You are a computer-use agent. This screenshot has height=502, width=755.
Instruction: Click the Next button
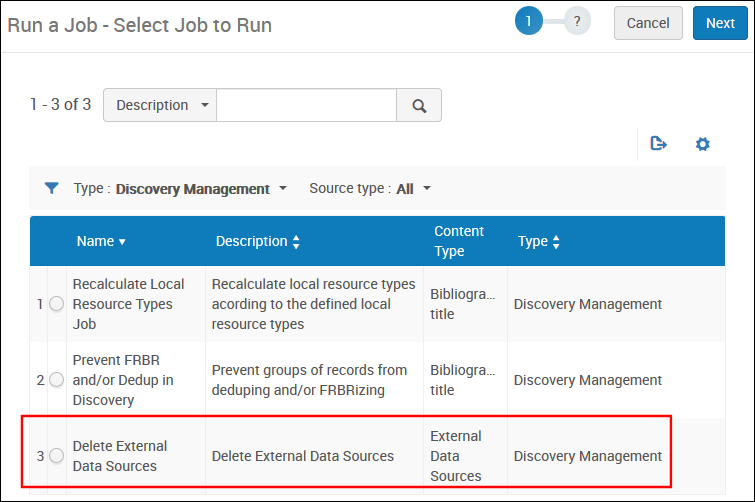coord(719,23)
